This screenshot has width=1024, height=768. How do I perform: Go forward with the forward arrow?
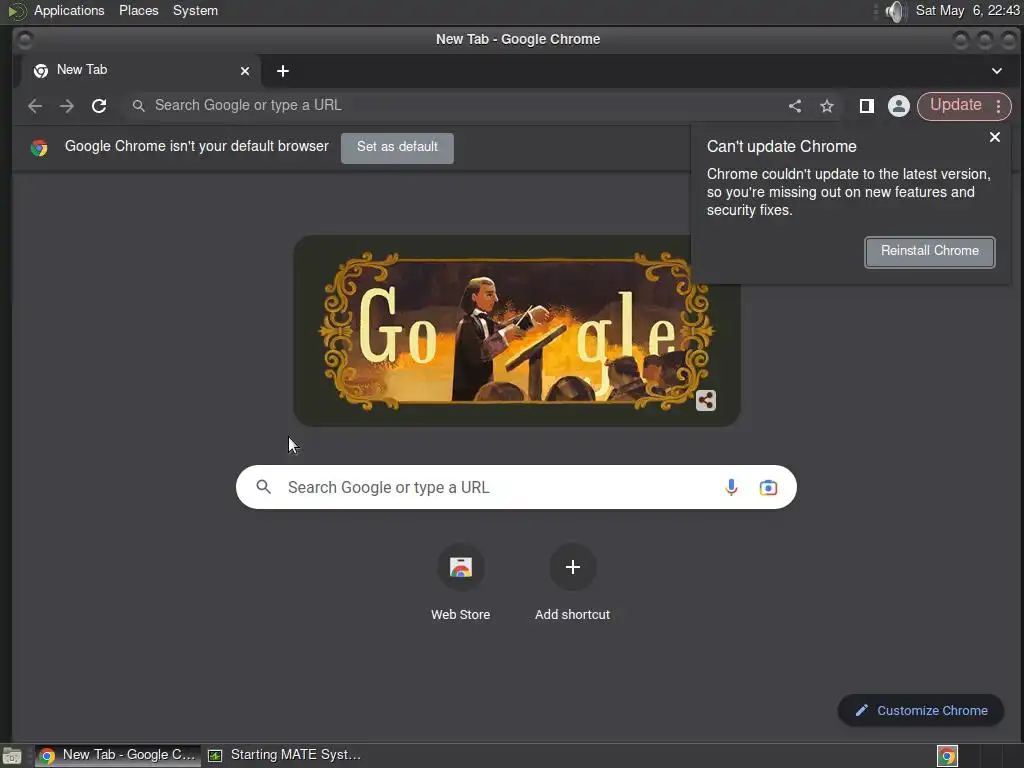click(67, 106)
